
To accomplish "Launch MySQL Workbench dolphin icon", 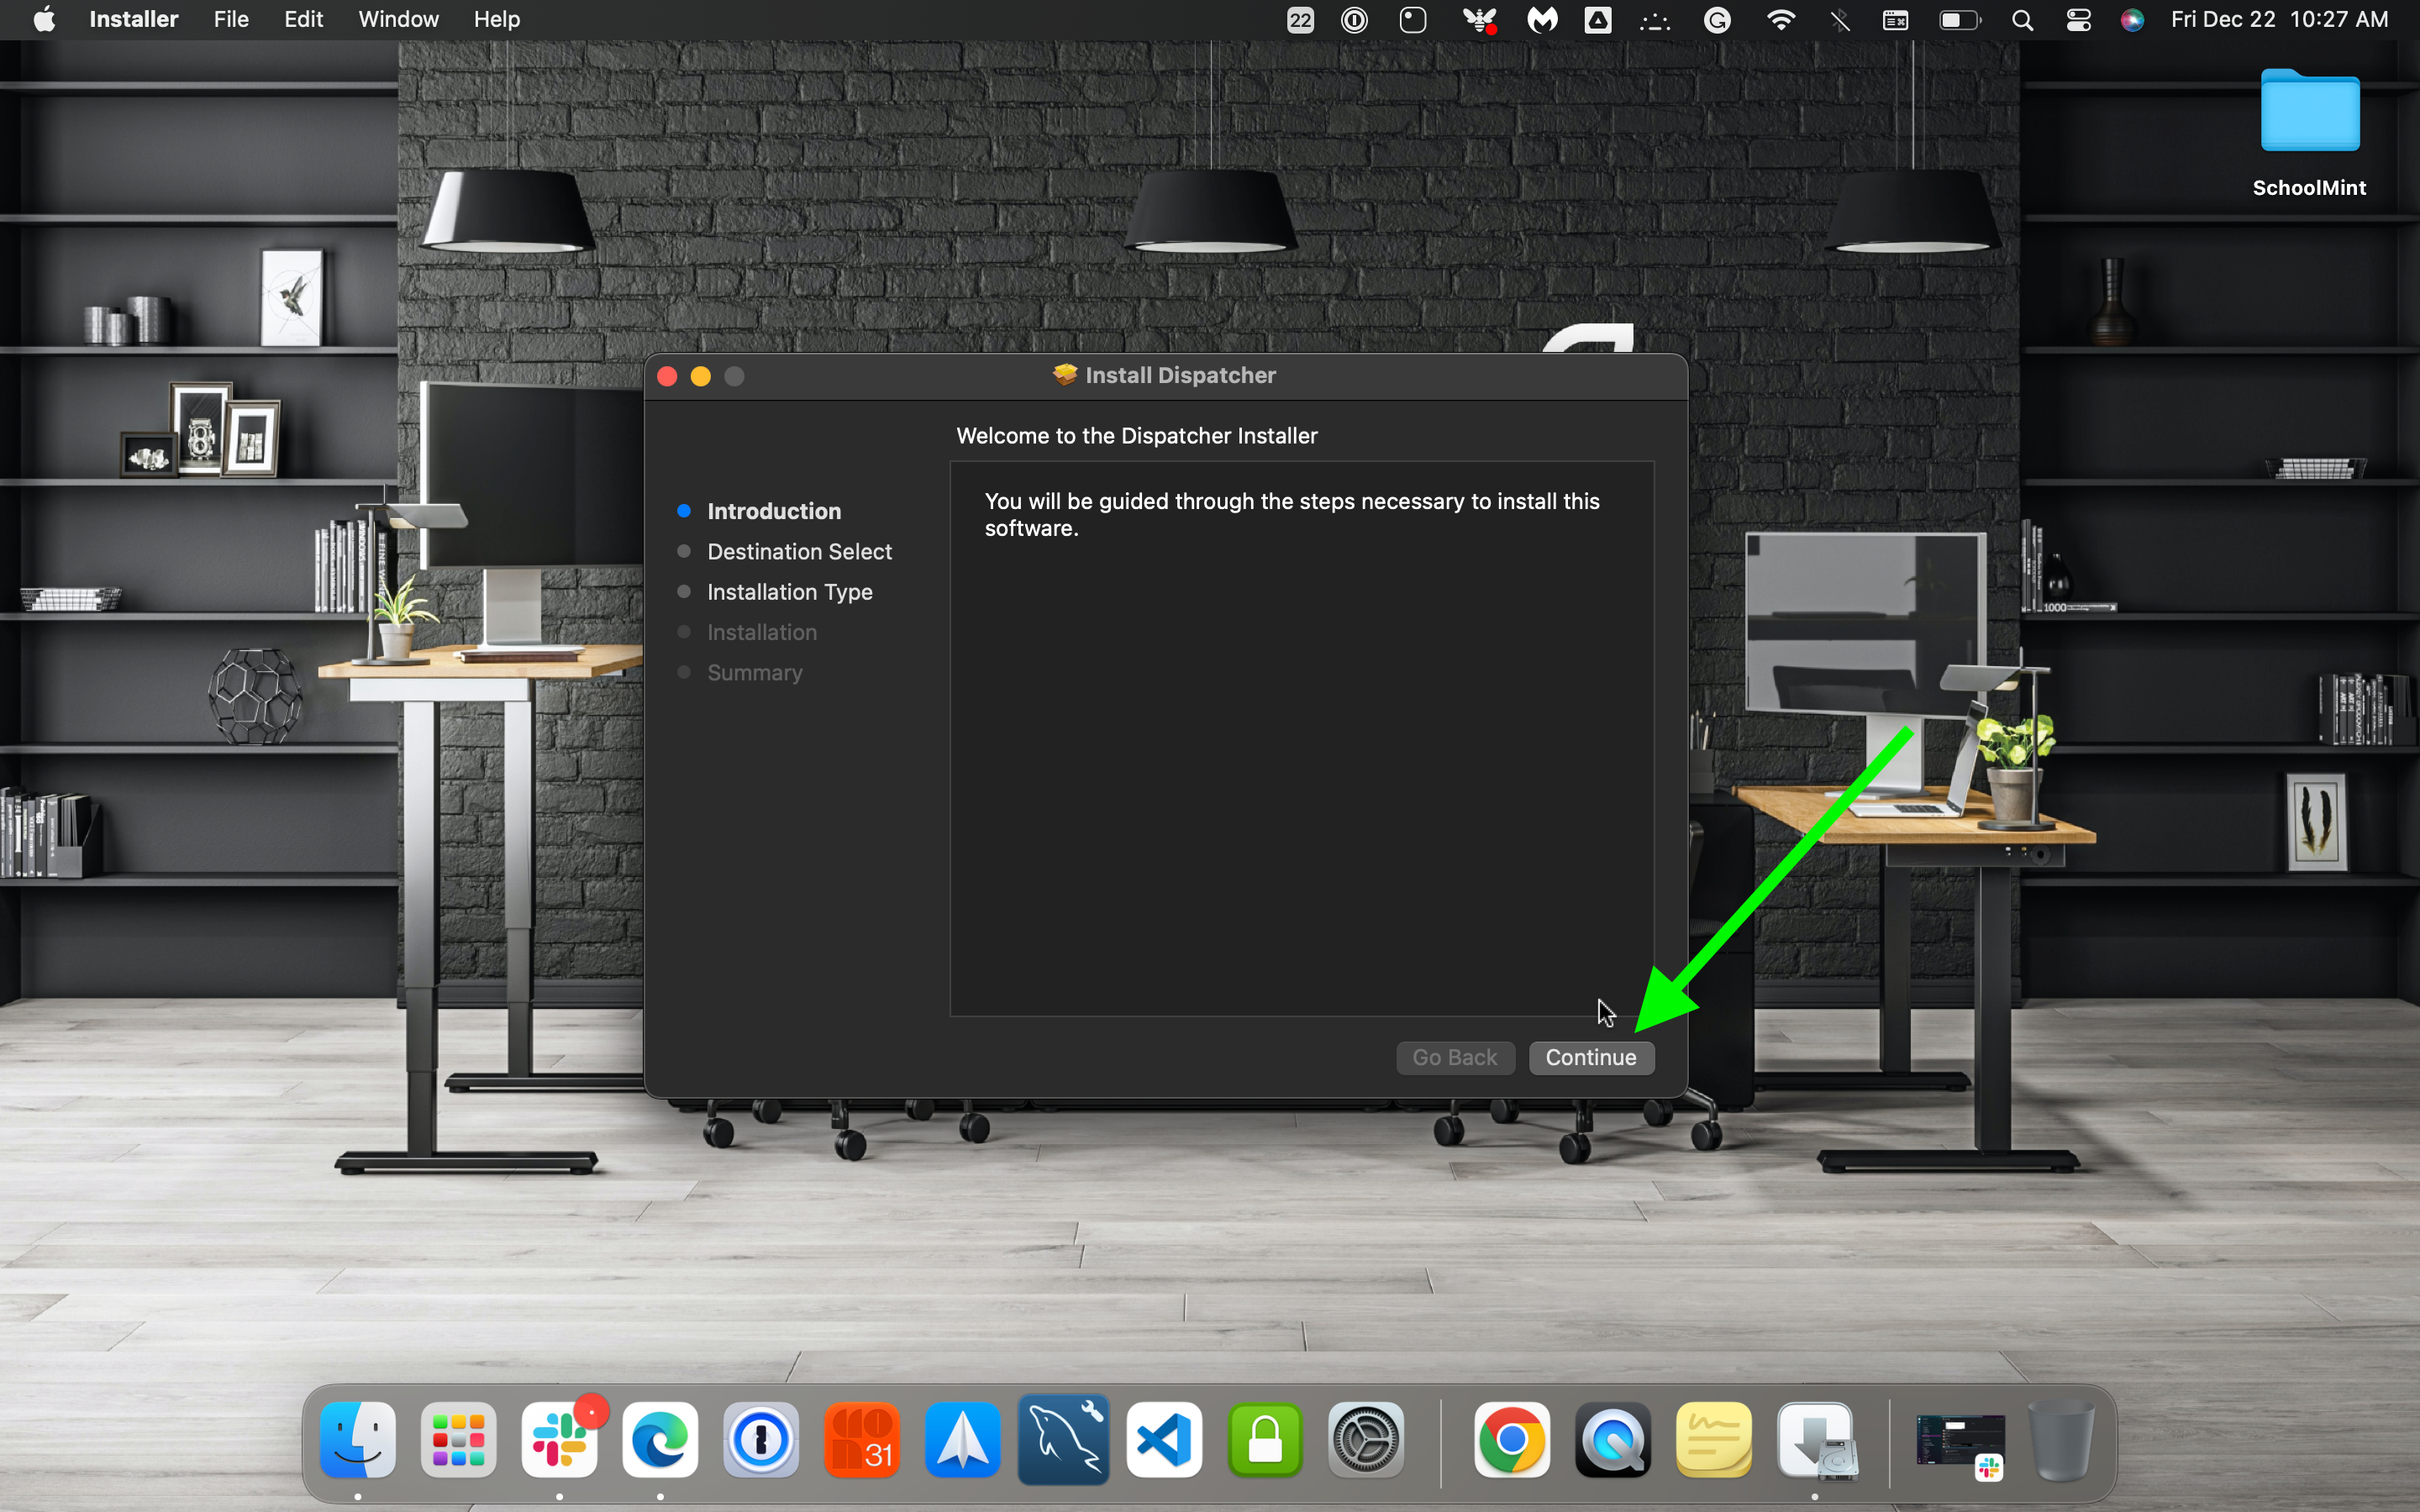I will coord(1063,1440).
